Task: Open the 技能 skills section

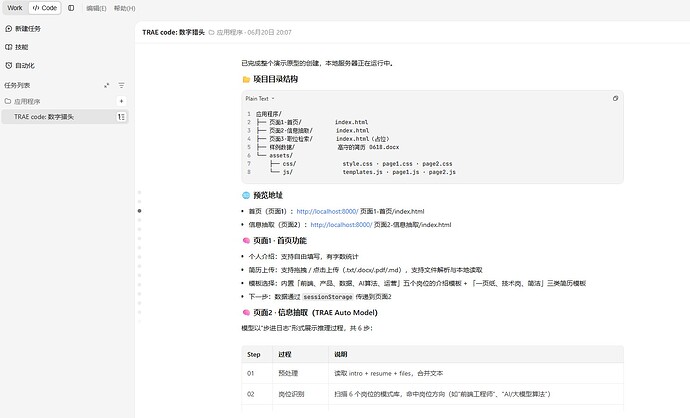Action: (x=17, y=47)
